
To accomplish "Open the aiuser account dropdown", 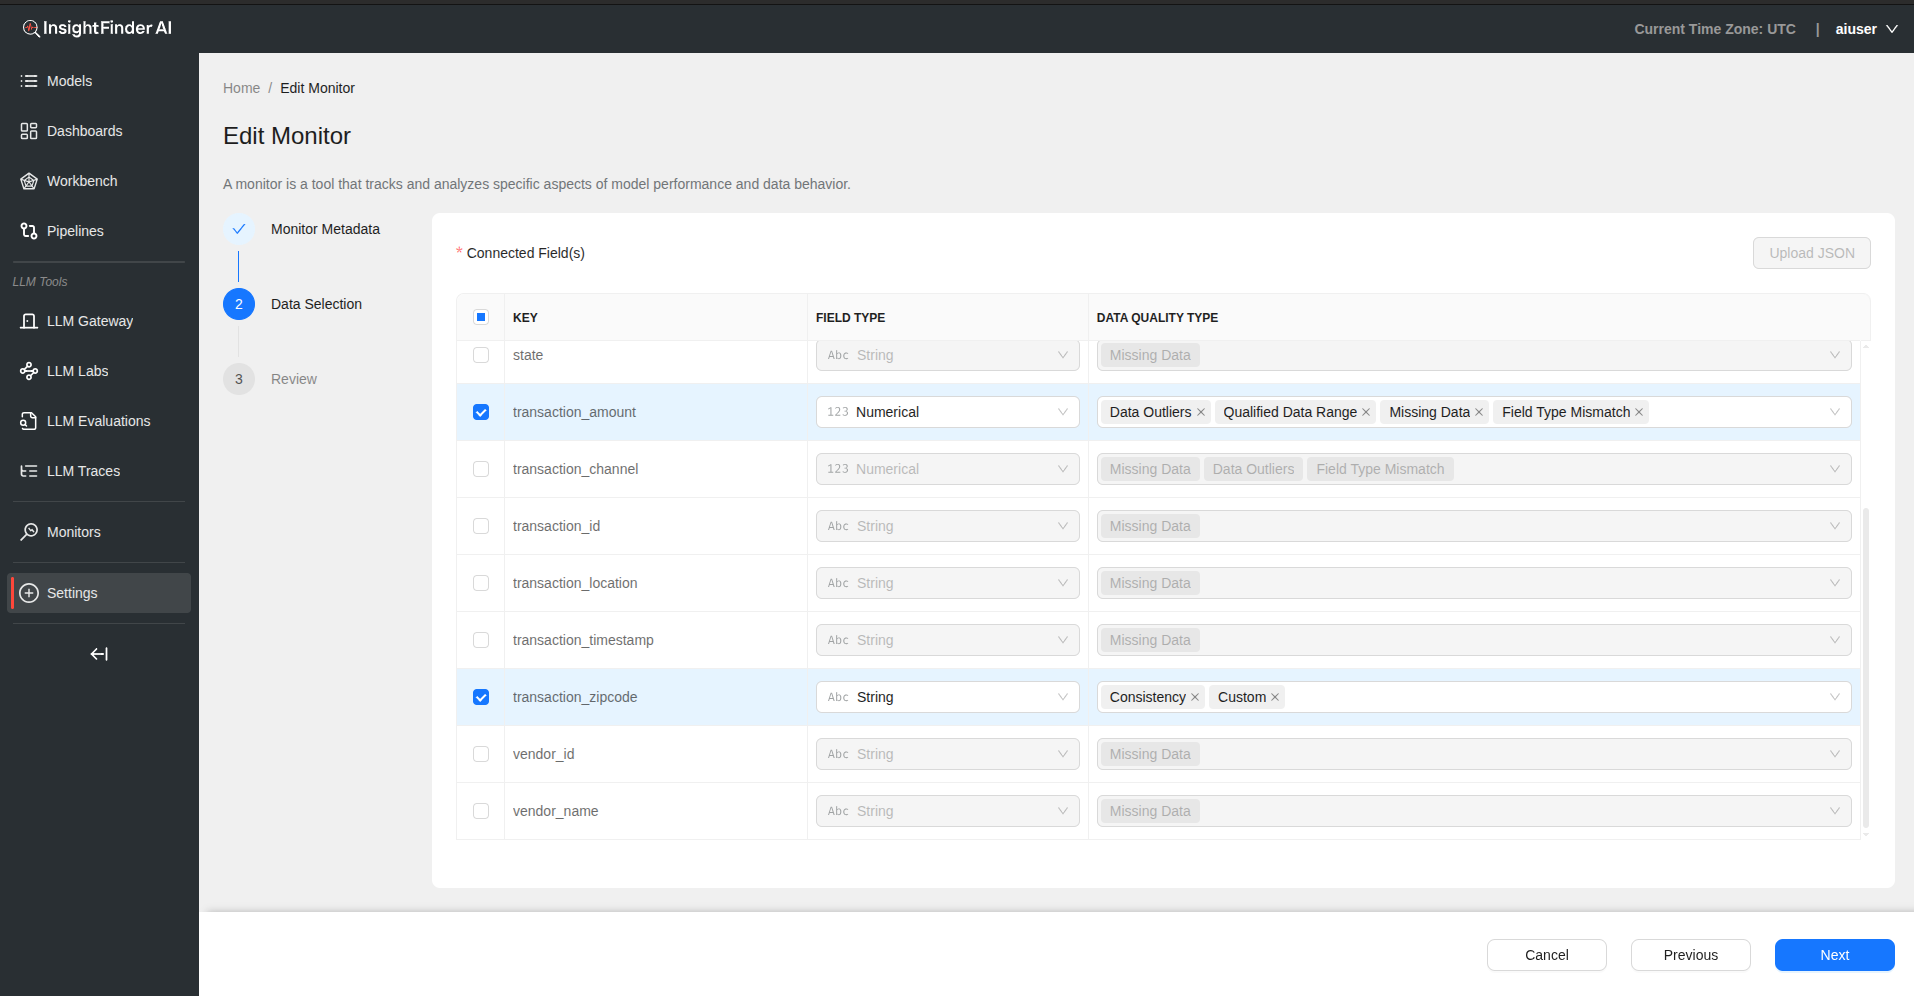I will pyautogui.click(x=1866, y=29).
